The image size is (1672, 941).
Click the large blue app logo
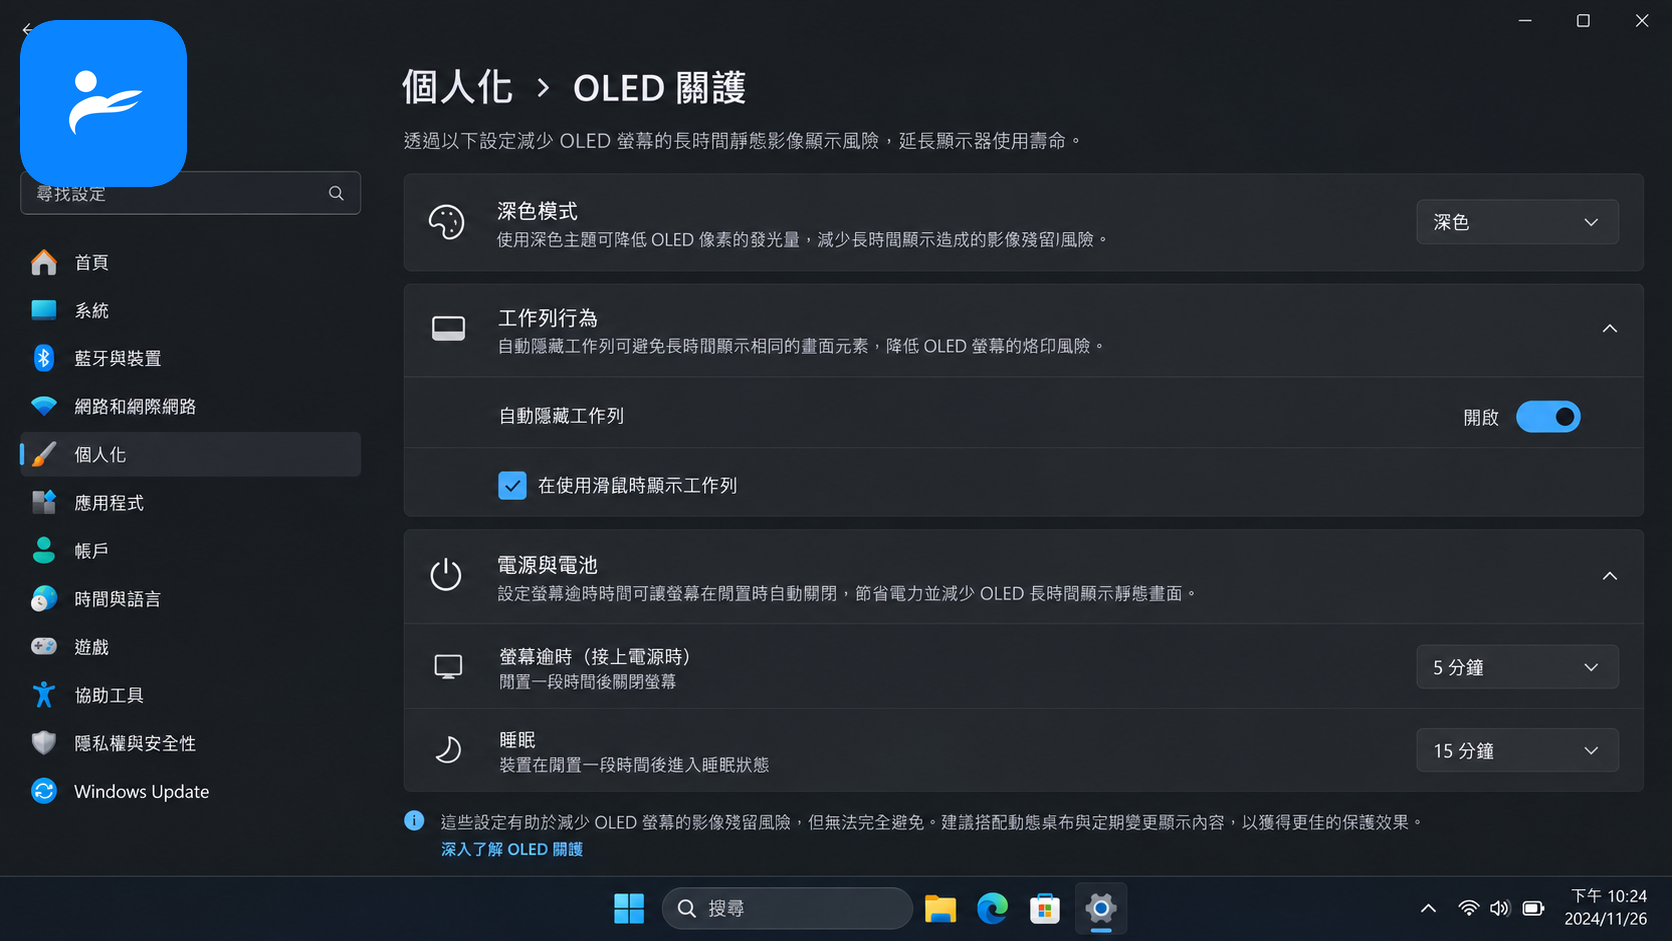tap(103, 103)
